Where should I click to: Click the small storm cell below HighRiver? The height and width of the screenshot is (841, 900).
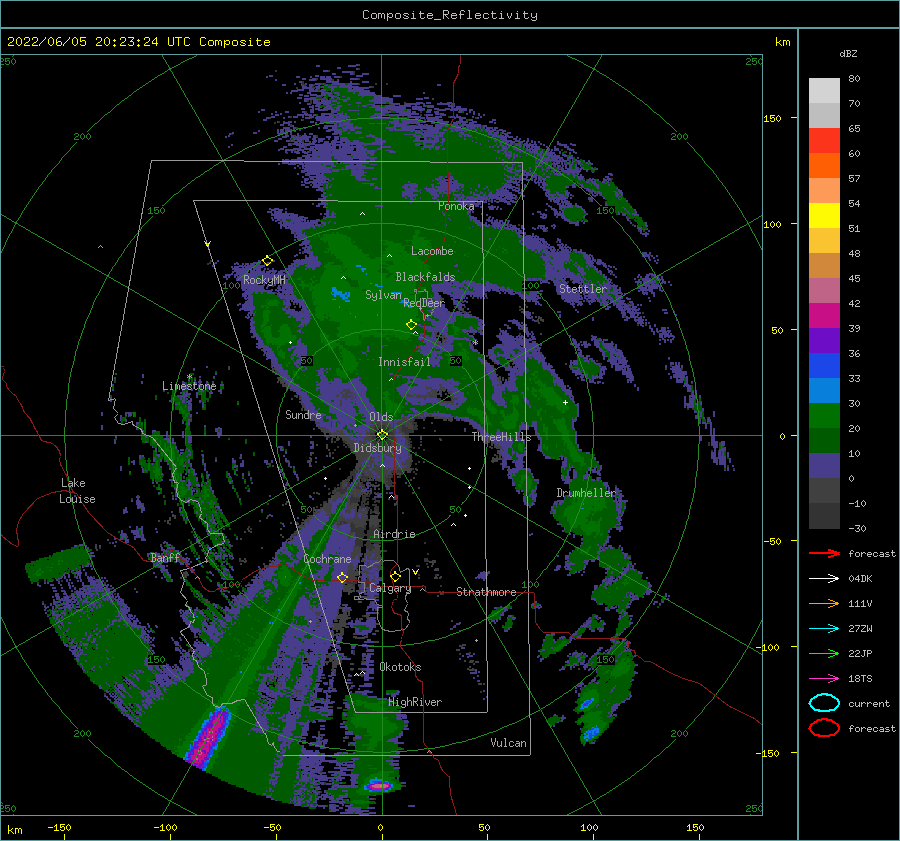pos(379,785)
